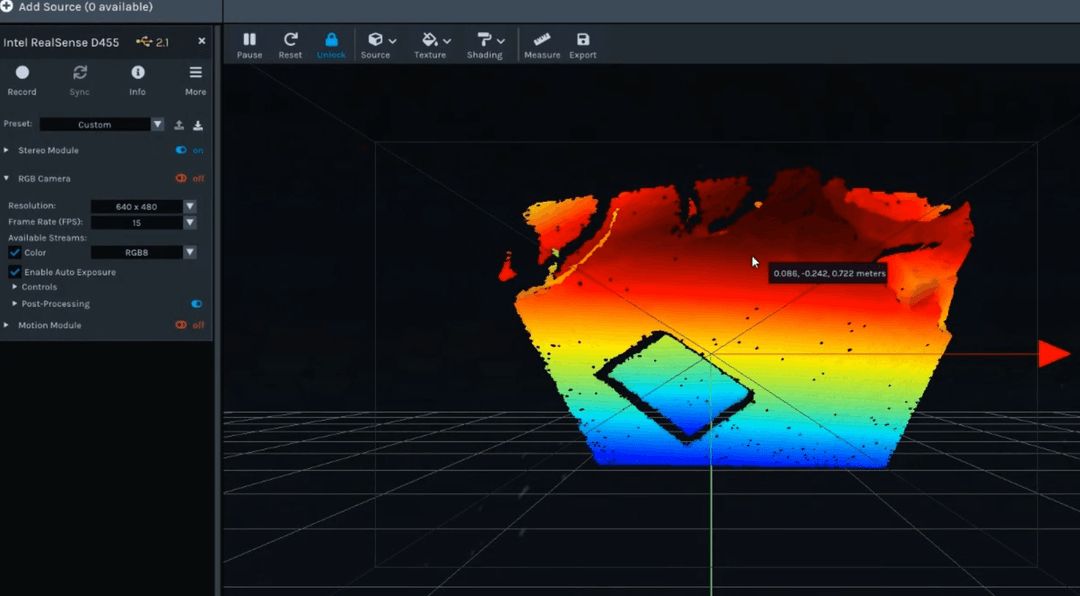Expand the Controls section

[x=39, y=287]
